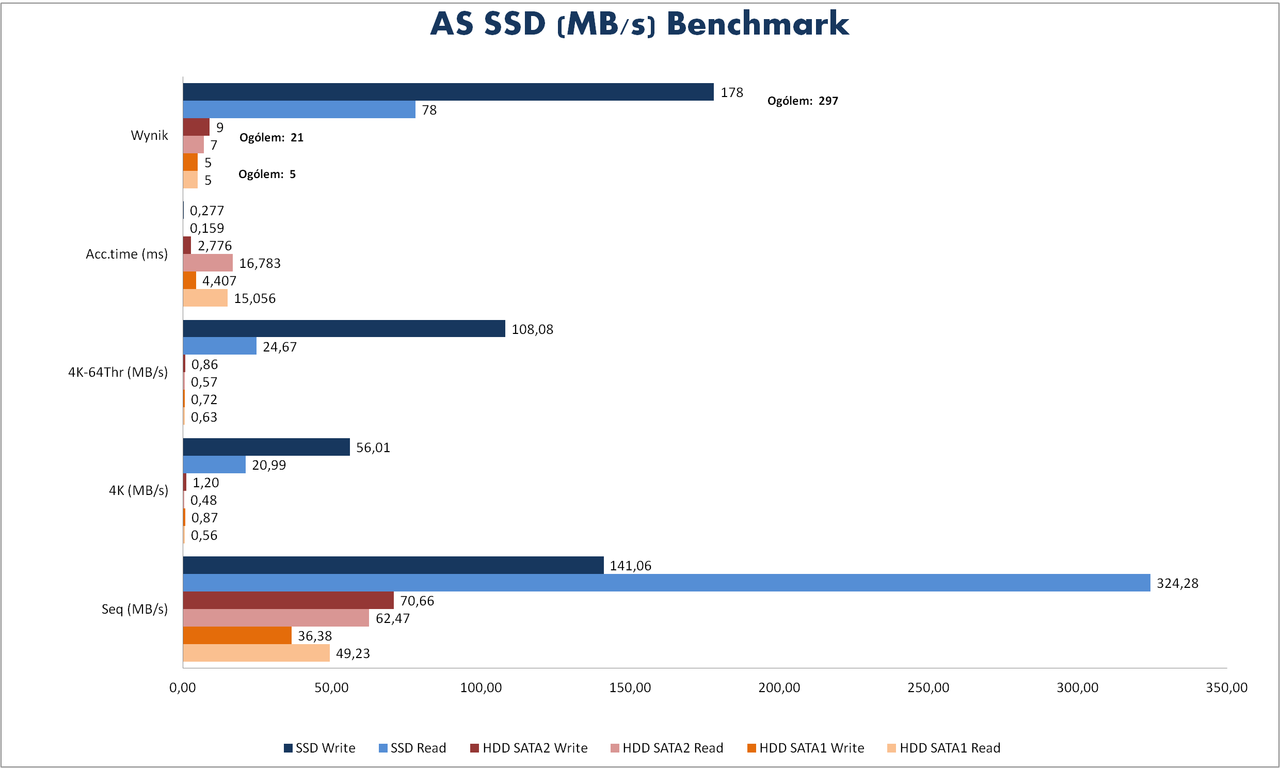Click the Acc.time bar labeled 16,783
Image resolution: width=1280 pixels, height=768 pixels.
click(208, 263)
